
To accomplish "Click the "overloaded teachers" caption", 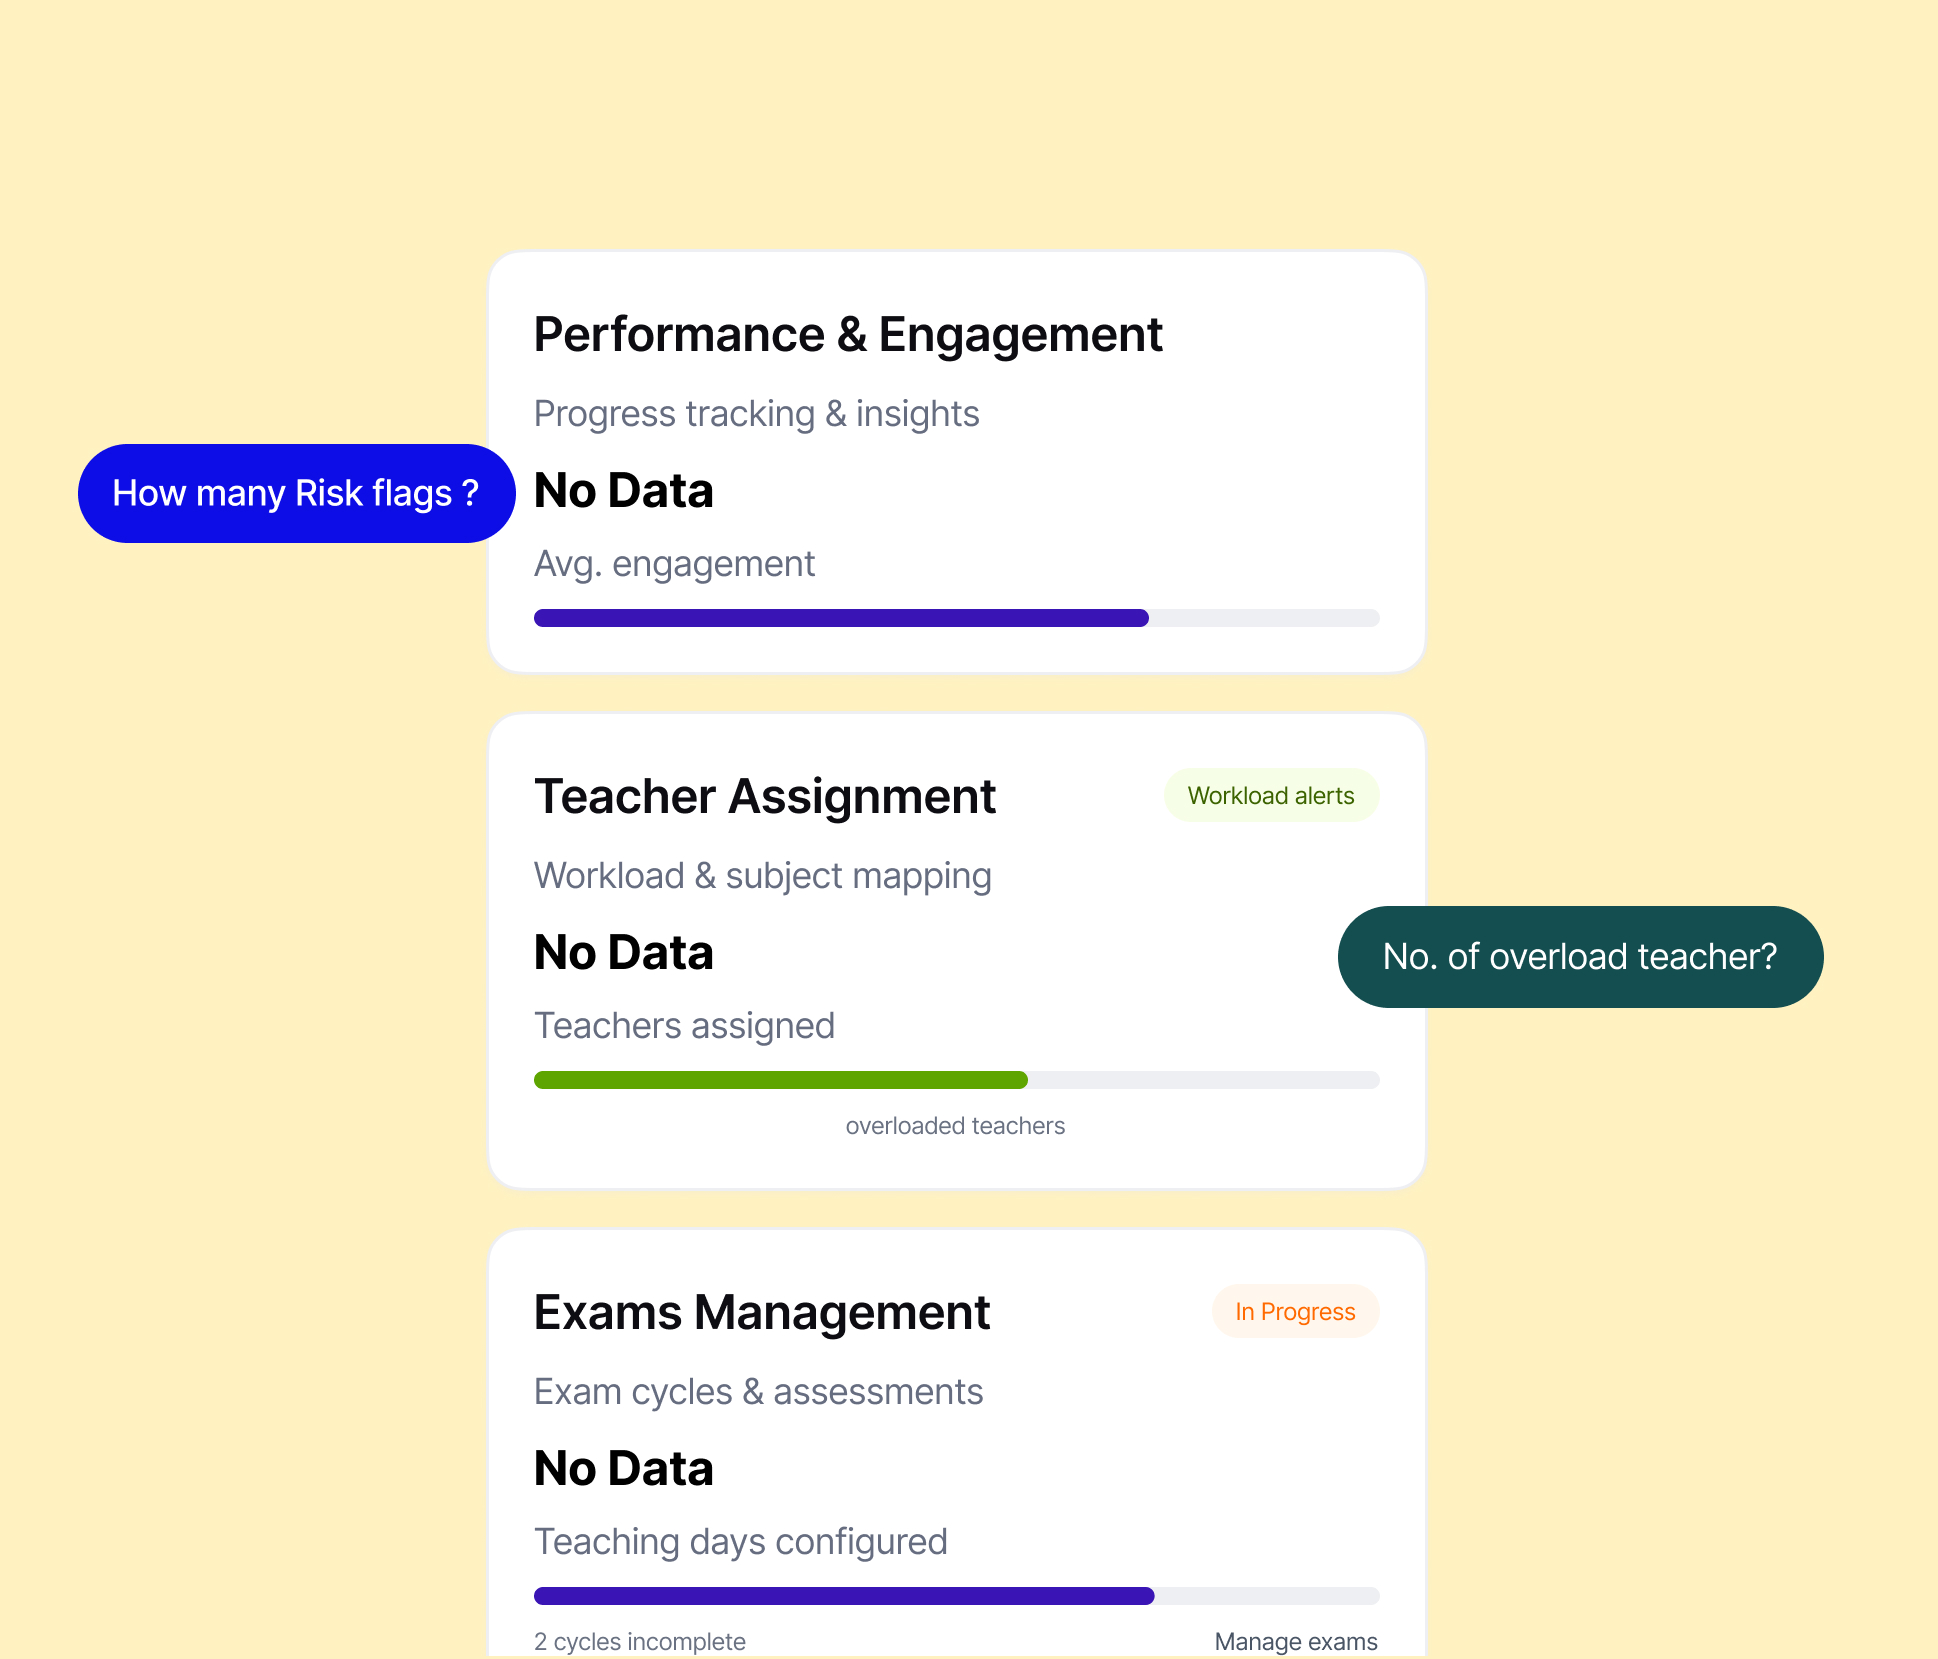I will pos(955,1126).
